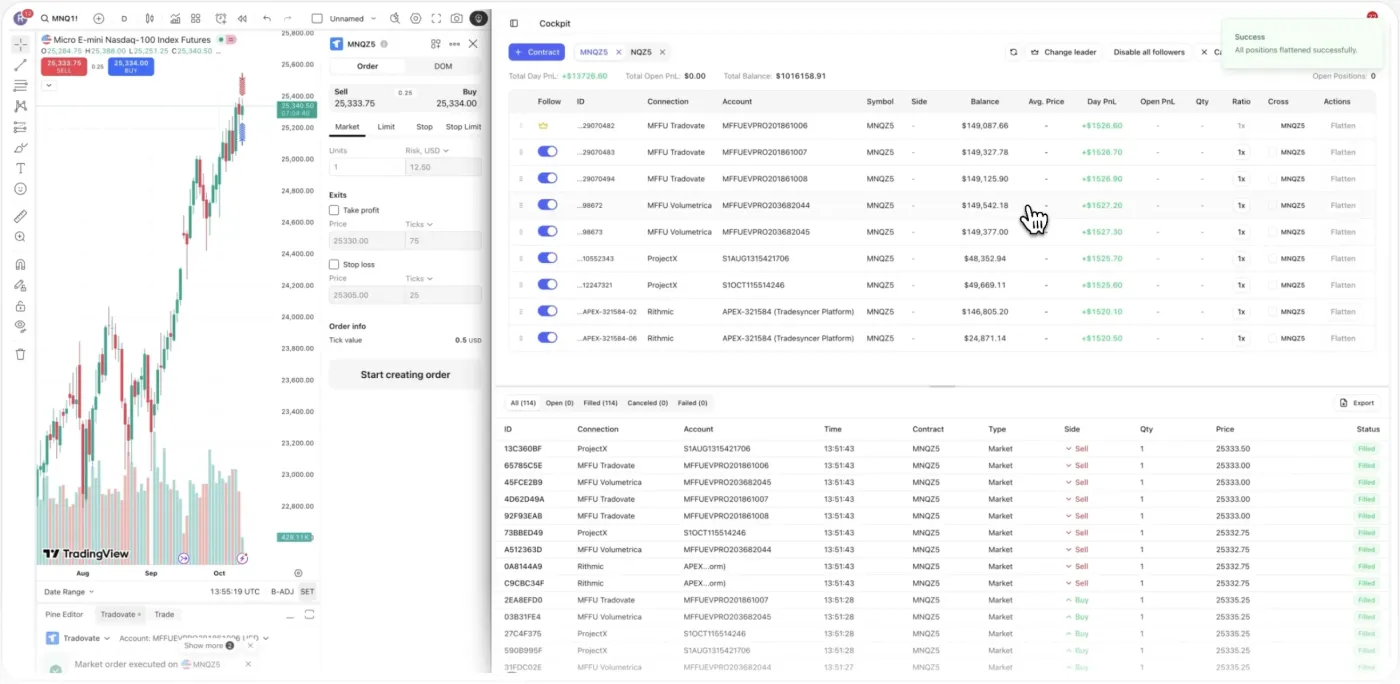Image resolution: width=1400 pixels, height=684 pixels.
Task: Lock all drawings with the padlock icon
Action: coord(20,306)
